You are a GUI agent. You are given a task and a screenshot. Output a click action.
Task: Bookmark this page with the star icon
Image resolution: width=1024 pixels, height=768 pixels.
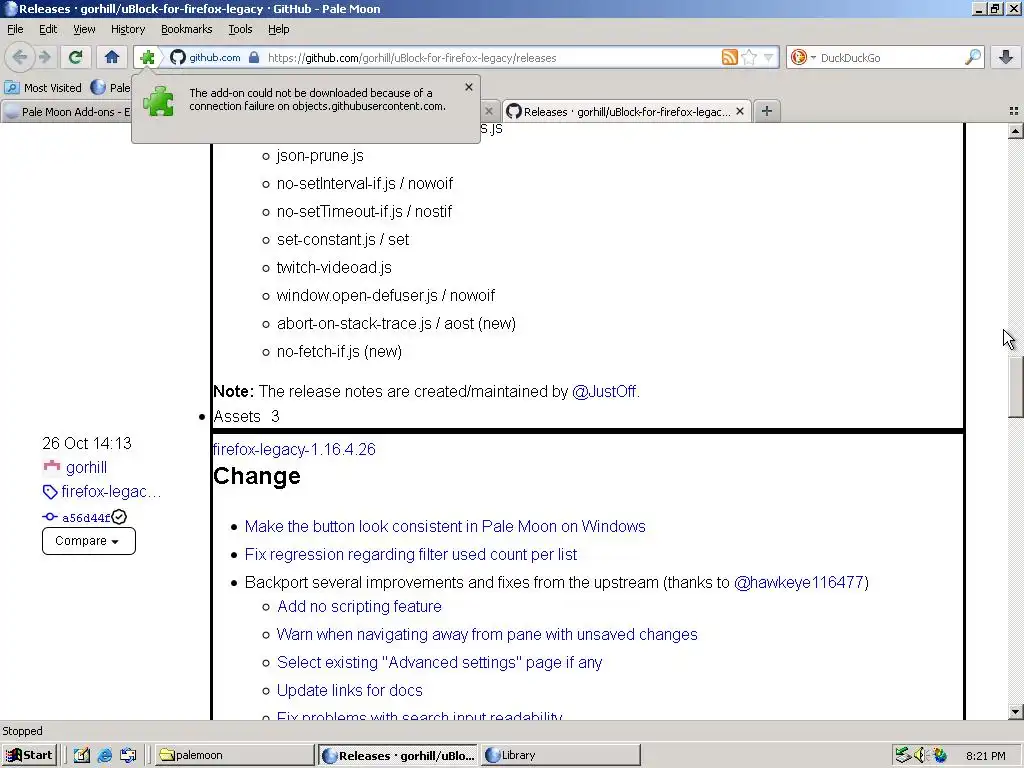click(749, 57)
